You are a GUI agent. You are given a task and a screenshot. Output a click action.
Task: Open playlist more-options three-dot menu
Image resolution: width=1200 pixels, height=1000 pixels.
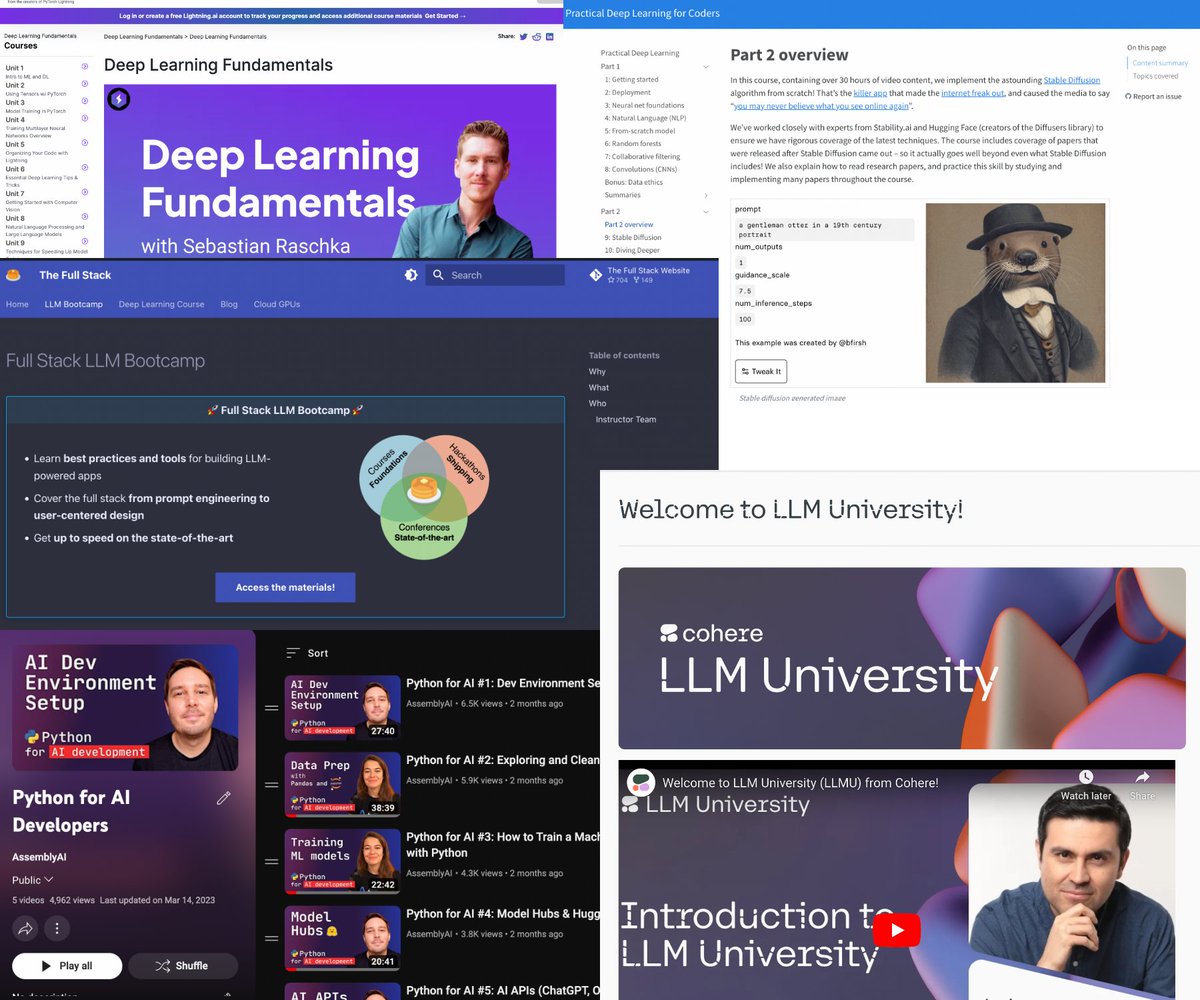58,928
